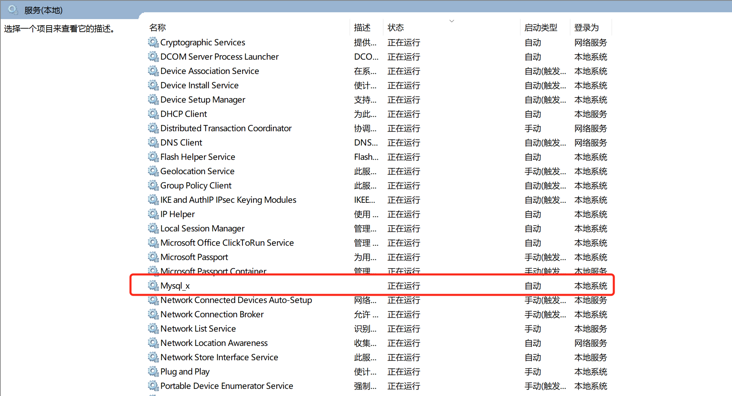Select the Local Session Manager name
Screen dimensions: 732x396
[x=202, y=228]
